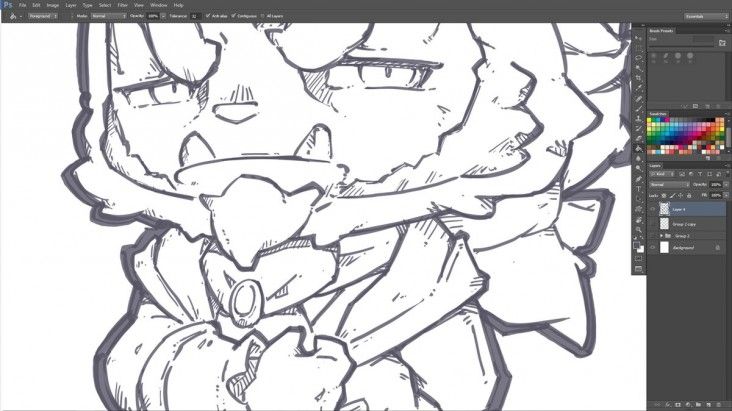This screenshot has width=732, height=411.
Task: Toggle the layer filter on/off switch
Action: pos(727,173)
